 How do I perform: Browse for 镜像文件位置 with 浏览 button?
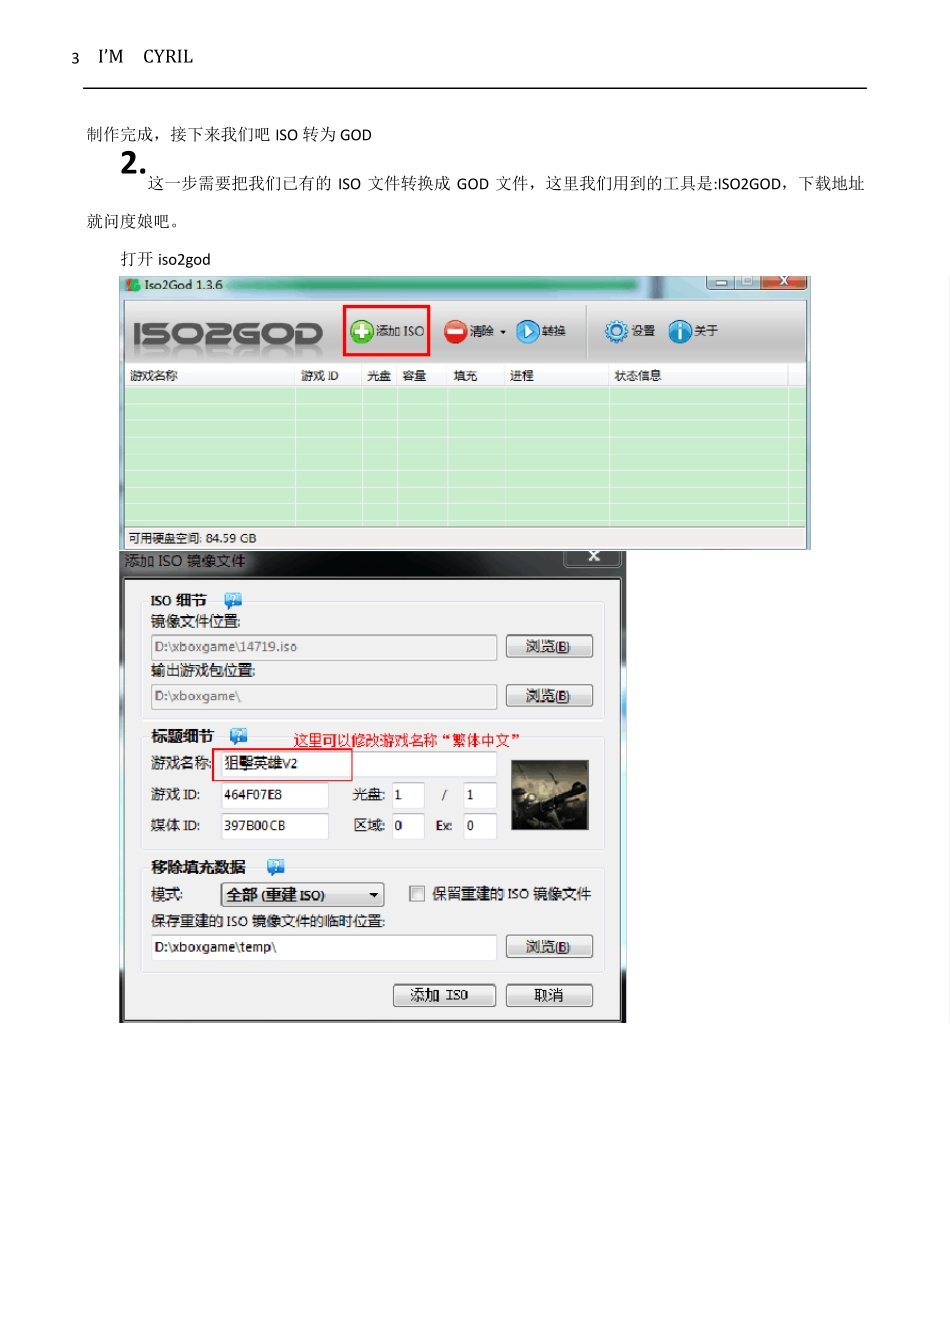click(549, 647)
